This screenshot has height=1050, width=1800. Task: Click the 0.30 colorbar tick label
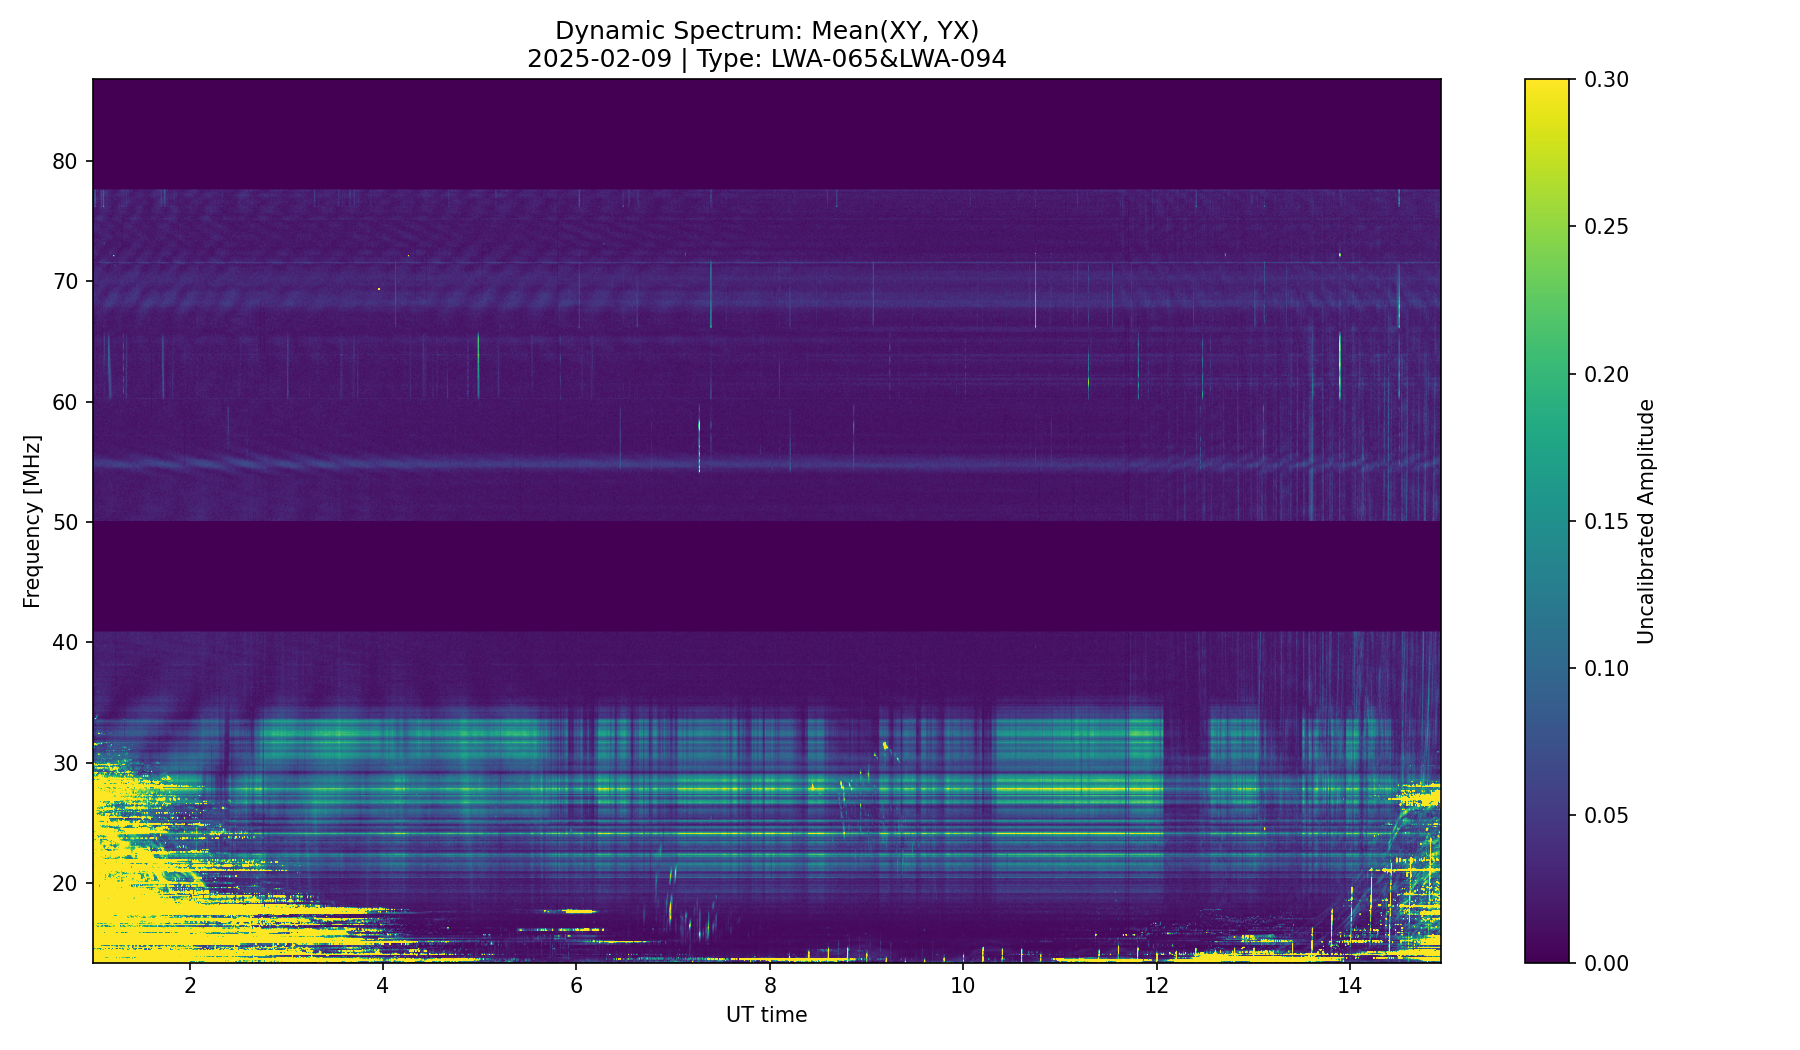(x=1606, y=80)
